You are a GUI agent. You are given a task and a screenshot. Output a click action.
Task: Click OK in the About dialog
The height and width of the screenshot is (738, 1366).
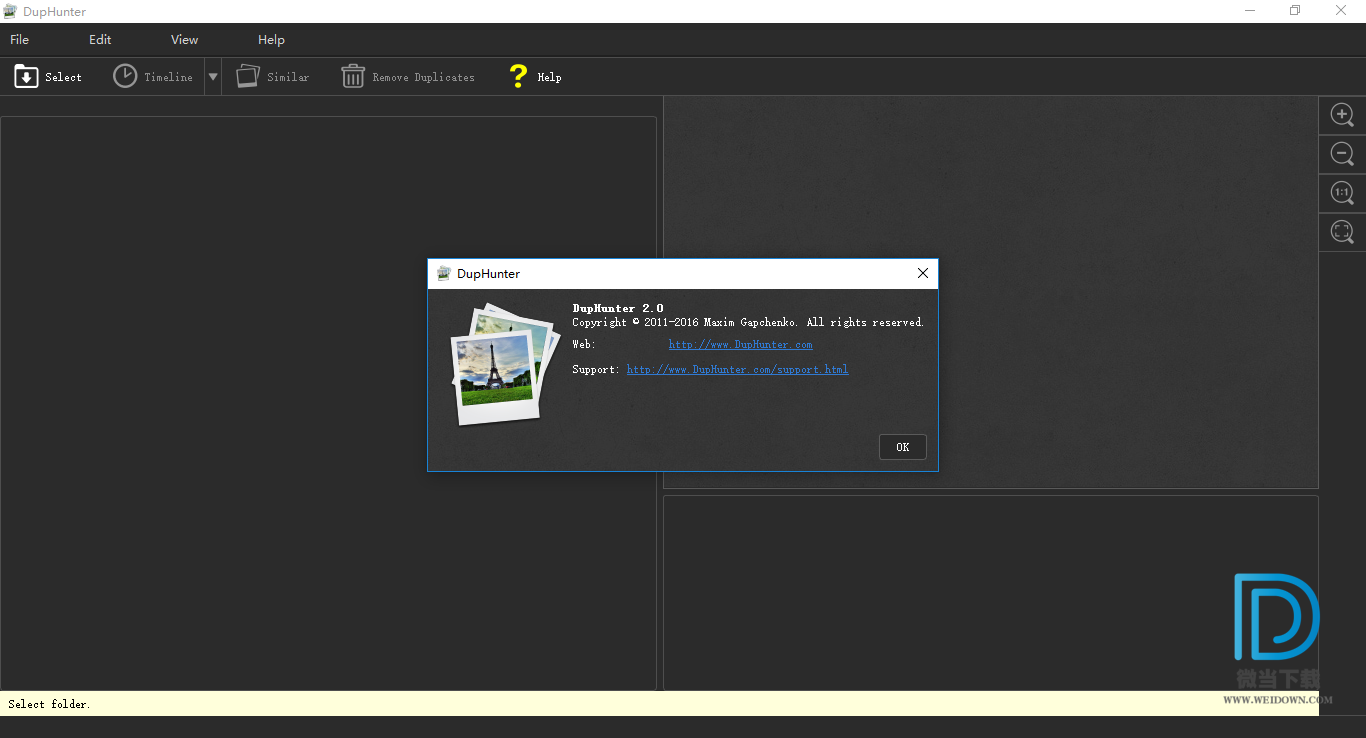(903, 447)
